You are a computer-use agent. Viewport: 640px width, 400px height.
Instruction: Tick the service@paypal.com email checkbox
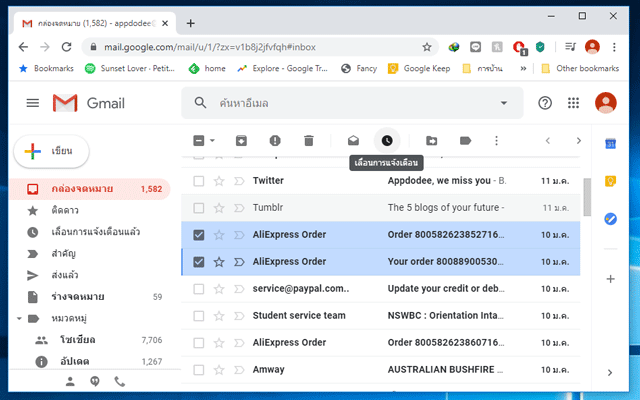pos(199,289)
